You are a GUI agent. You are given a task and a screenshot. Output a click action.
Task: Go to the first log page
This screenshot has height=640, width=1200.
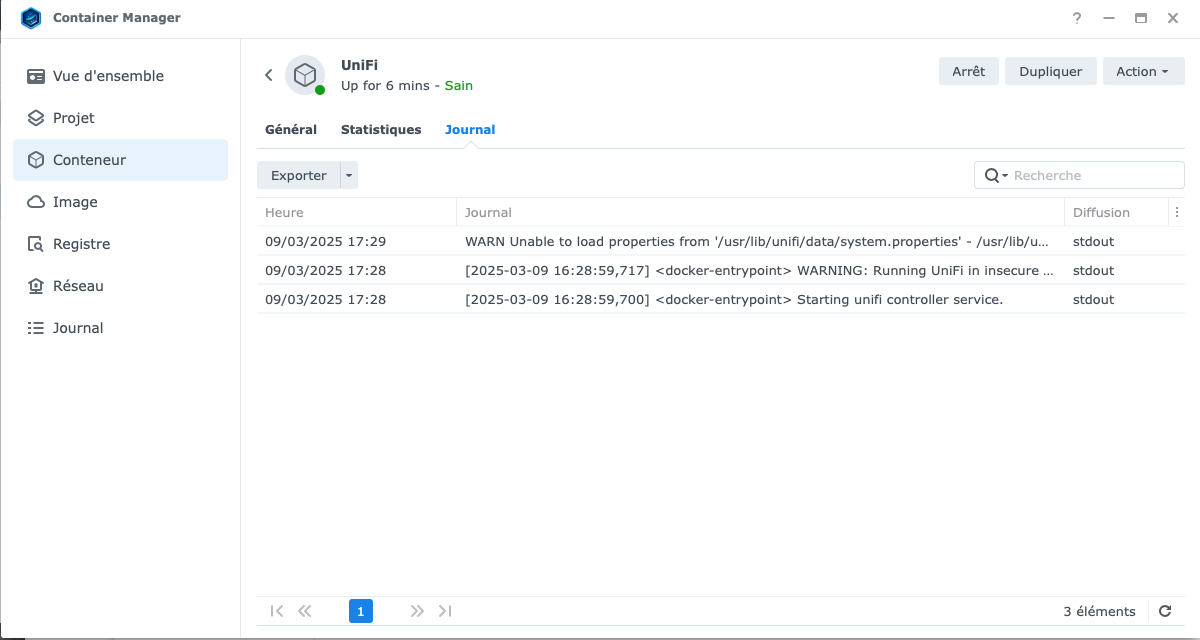click(277, 611)
